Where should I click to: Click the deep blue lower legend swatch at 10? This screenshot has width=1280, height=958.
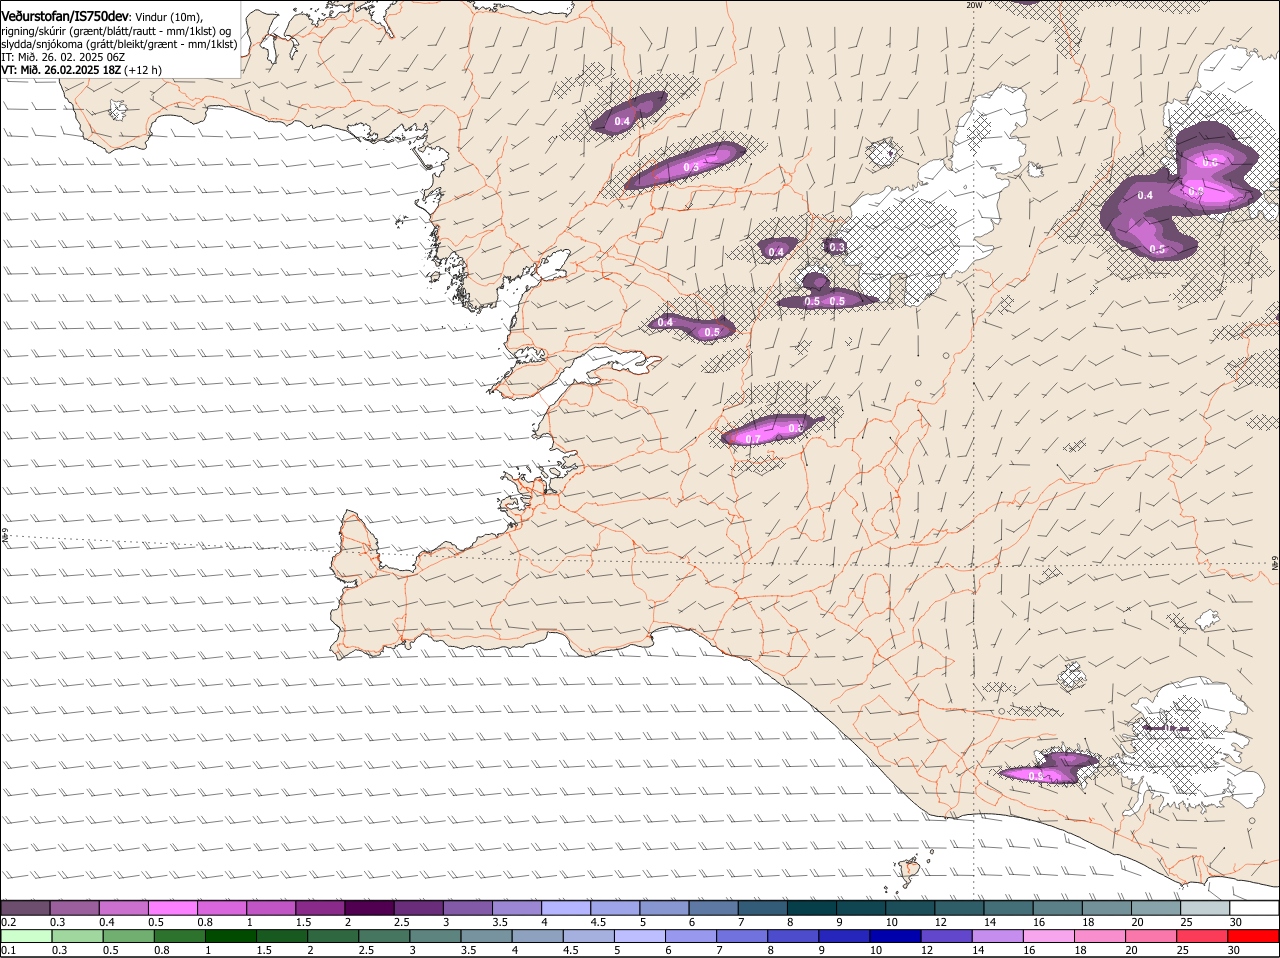(x=895, y=936)
